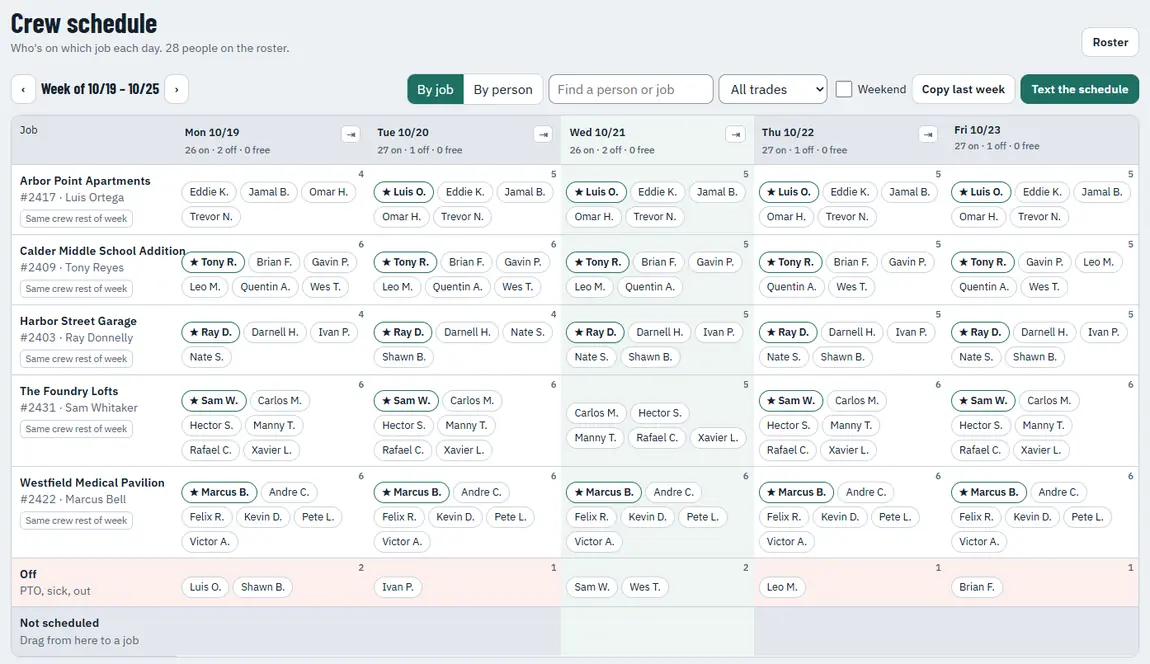Select Tony R. lead chip on Monday Calder
Viewport: 1150px width, 664px height.
[x=213, y=263]
